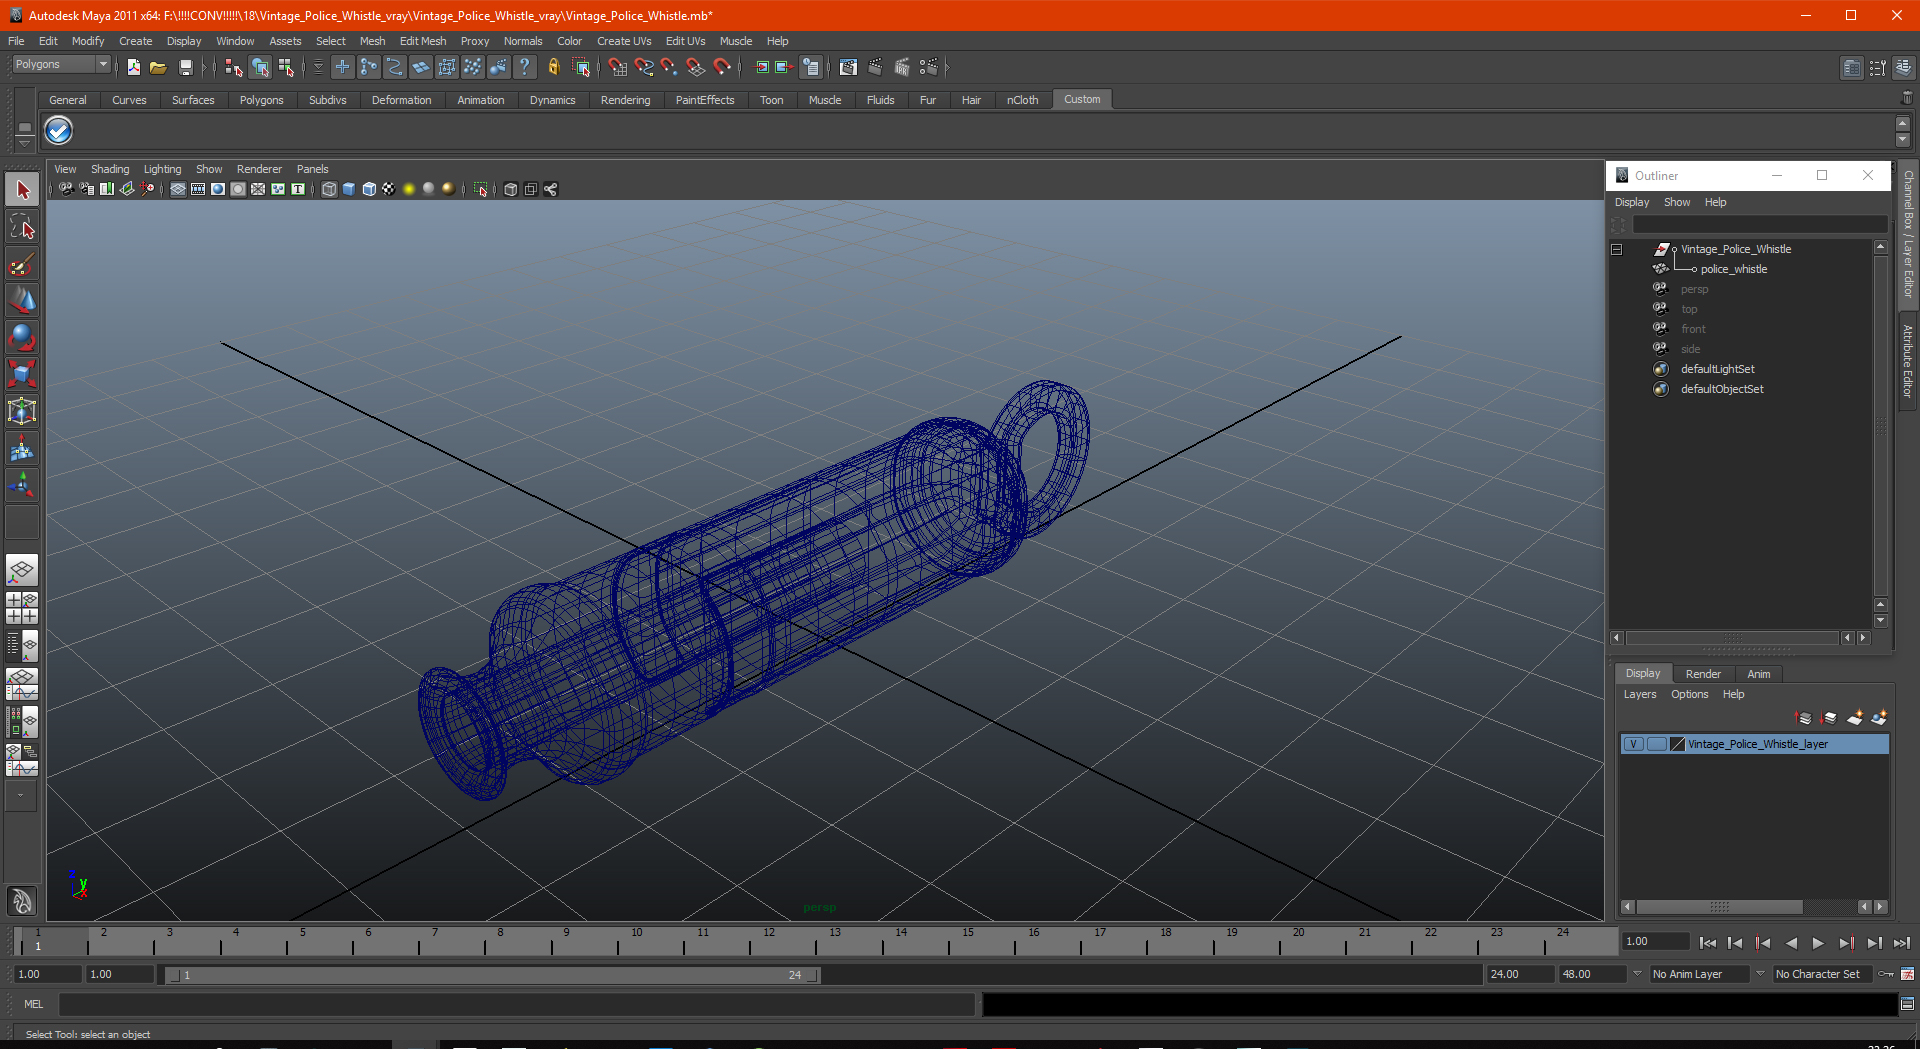1920x1049 pixels.
Task: Click Create layer from selected icon
Action: point(1879,718)
